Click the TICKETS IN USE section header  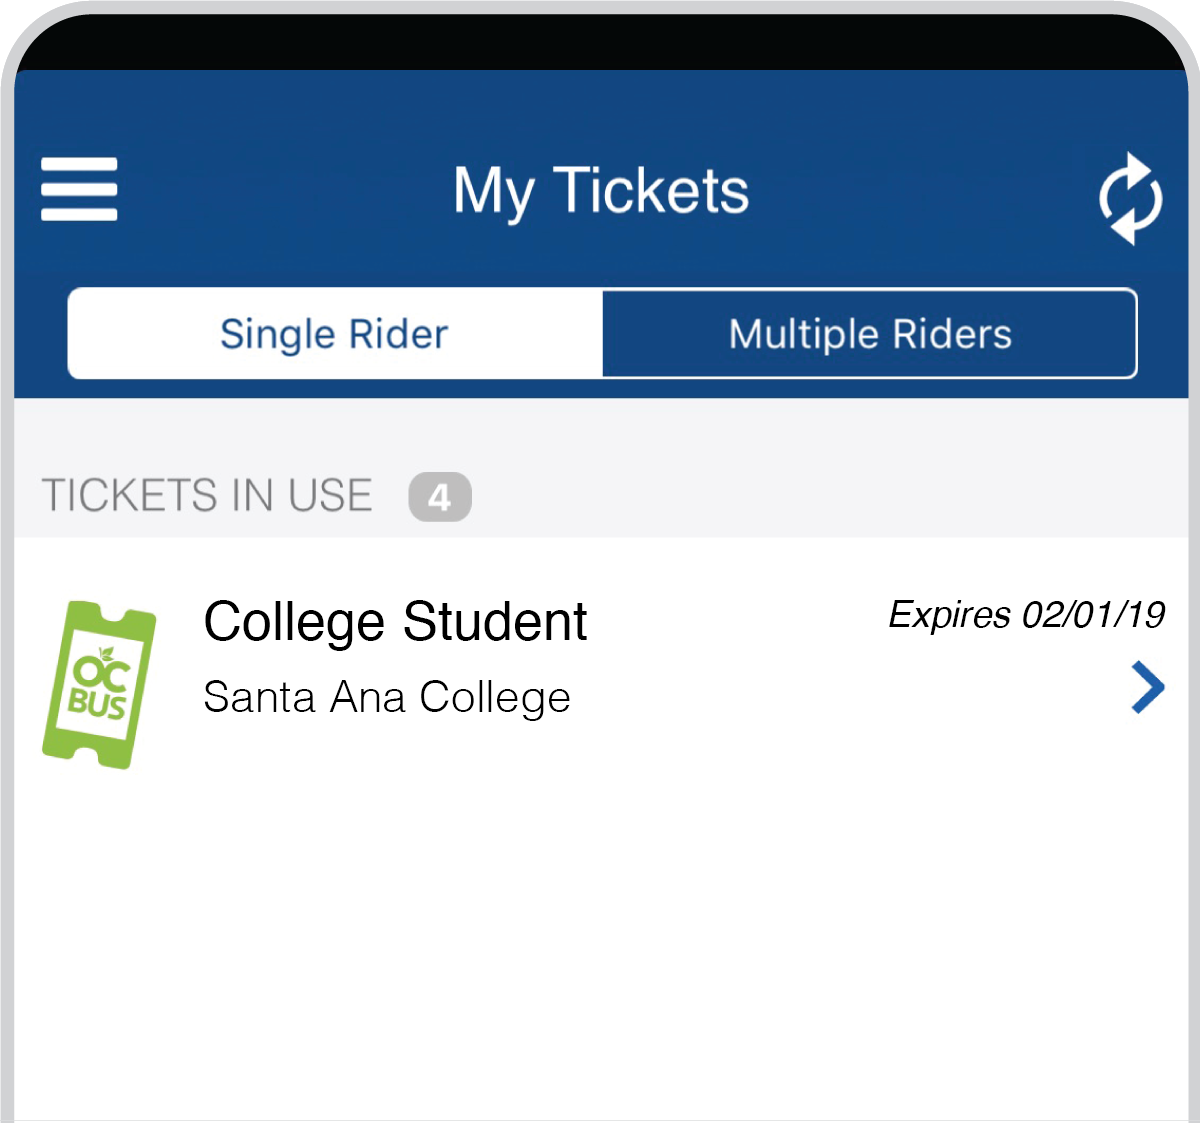coord(207,496)
